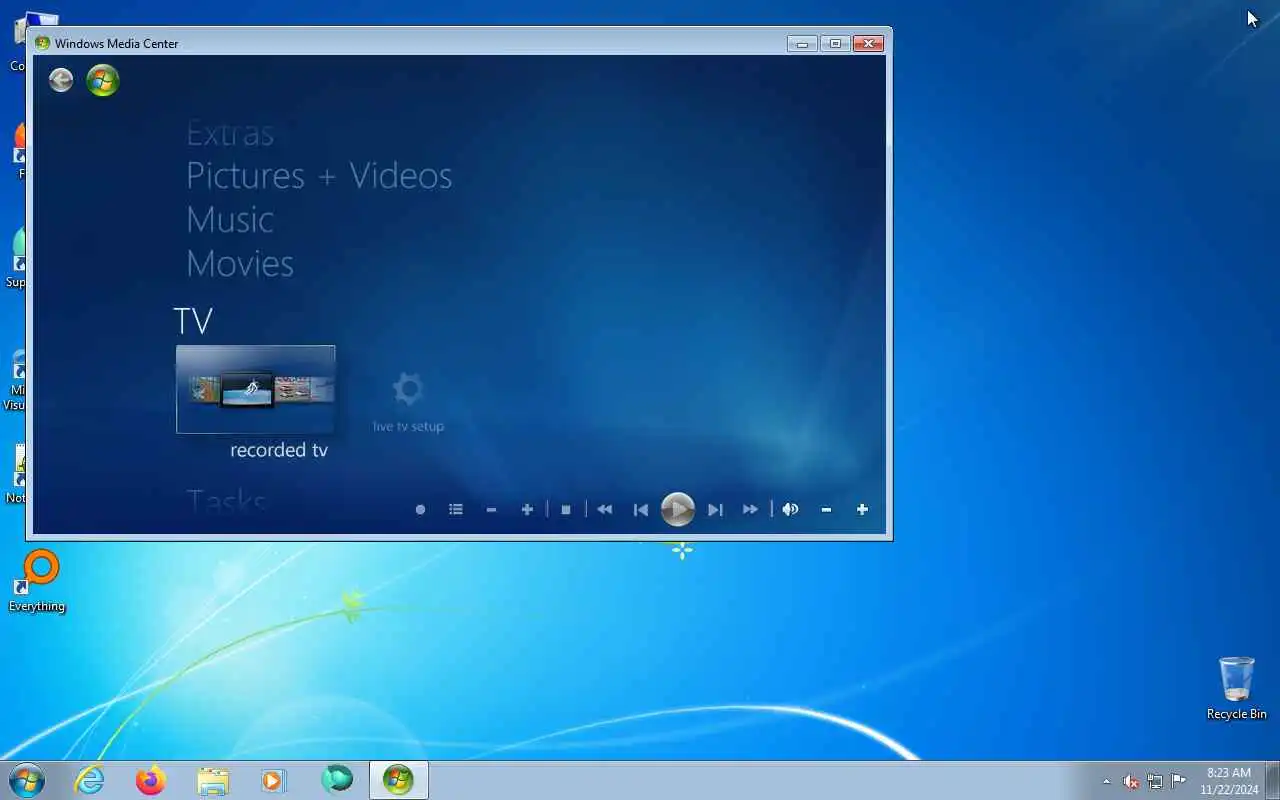Open the recorded tv thumbnail tile
Screen dimensions: 1280x800
coord(256,389)
